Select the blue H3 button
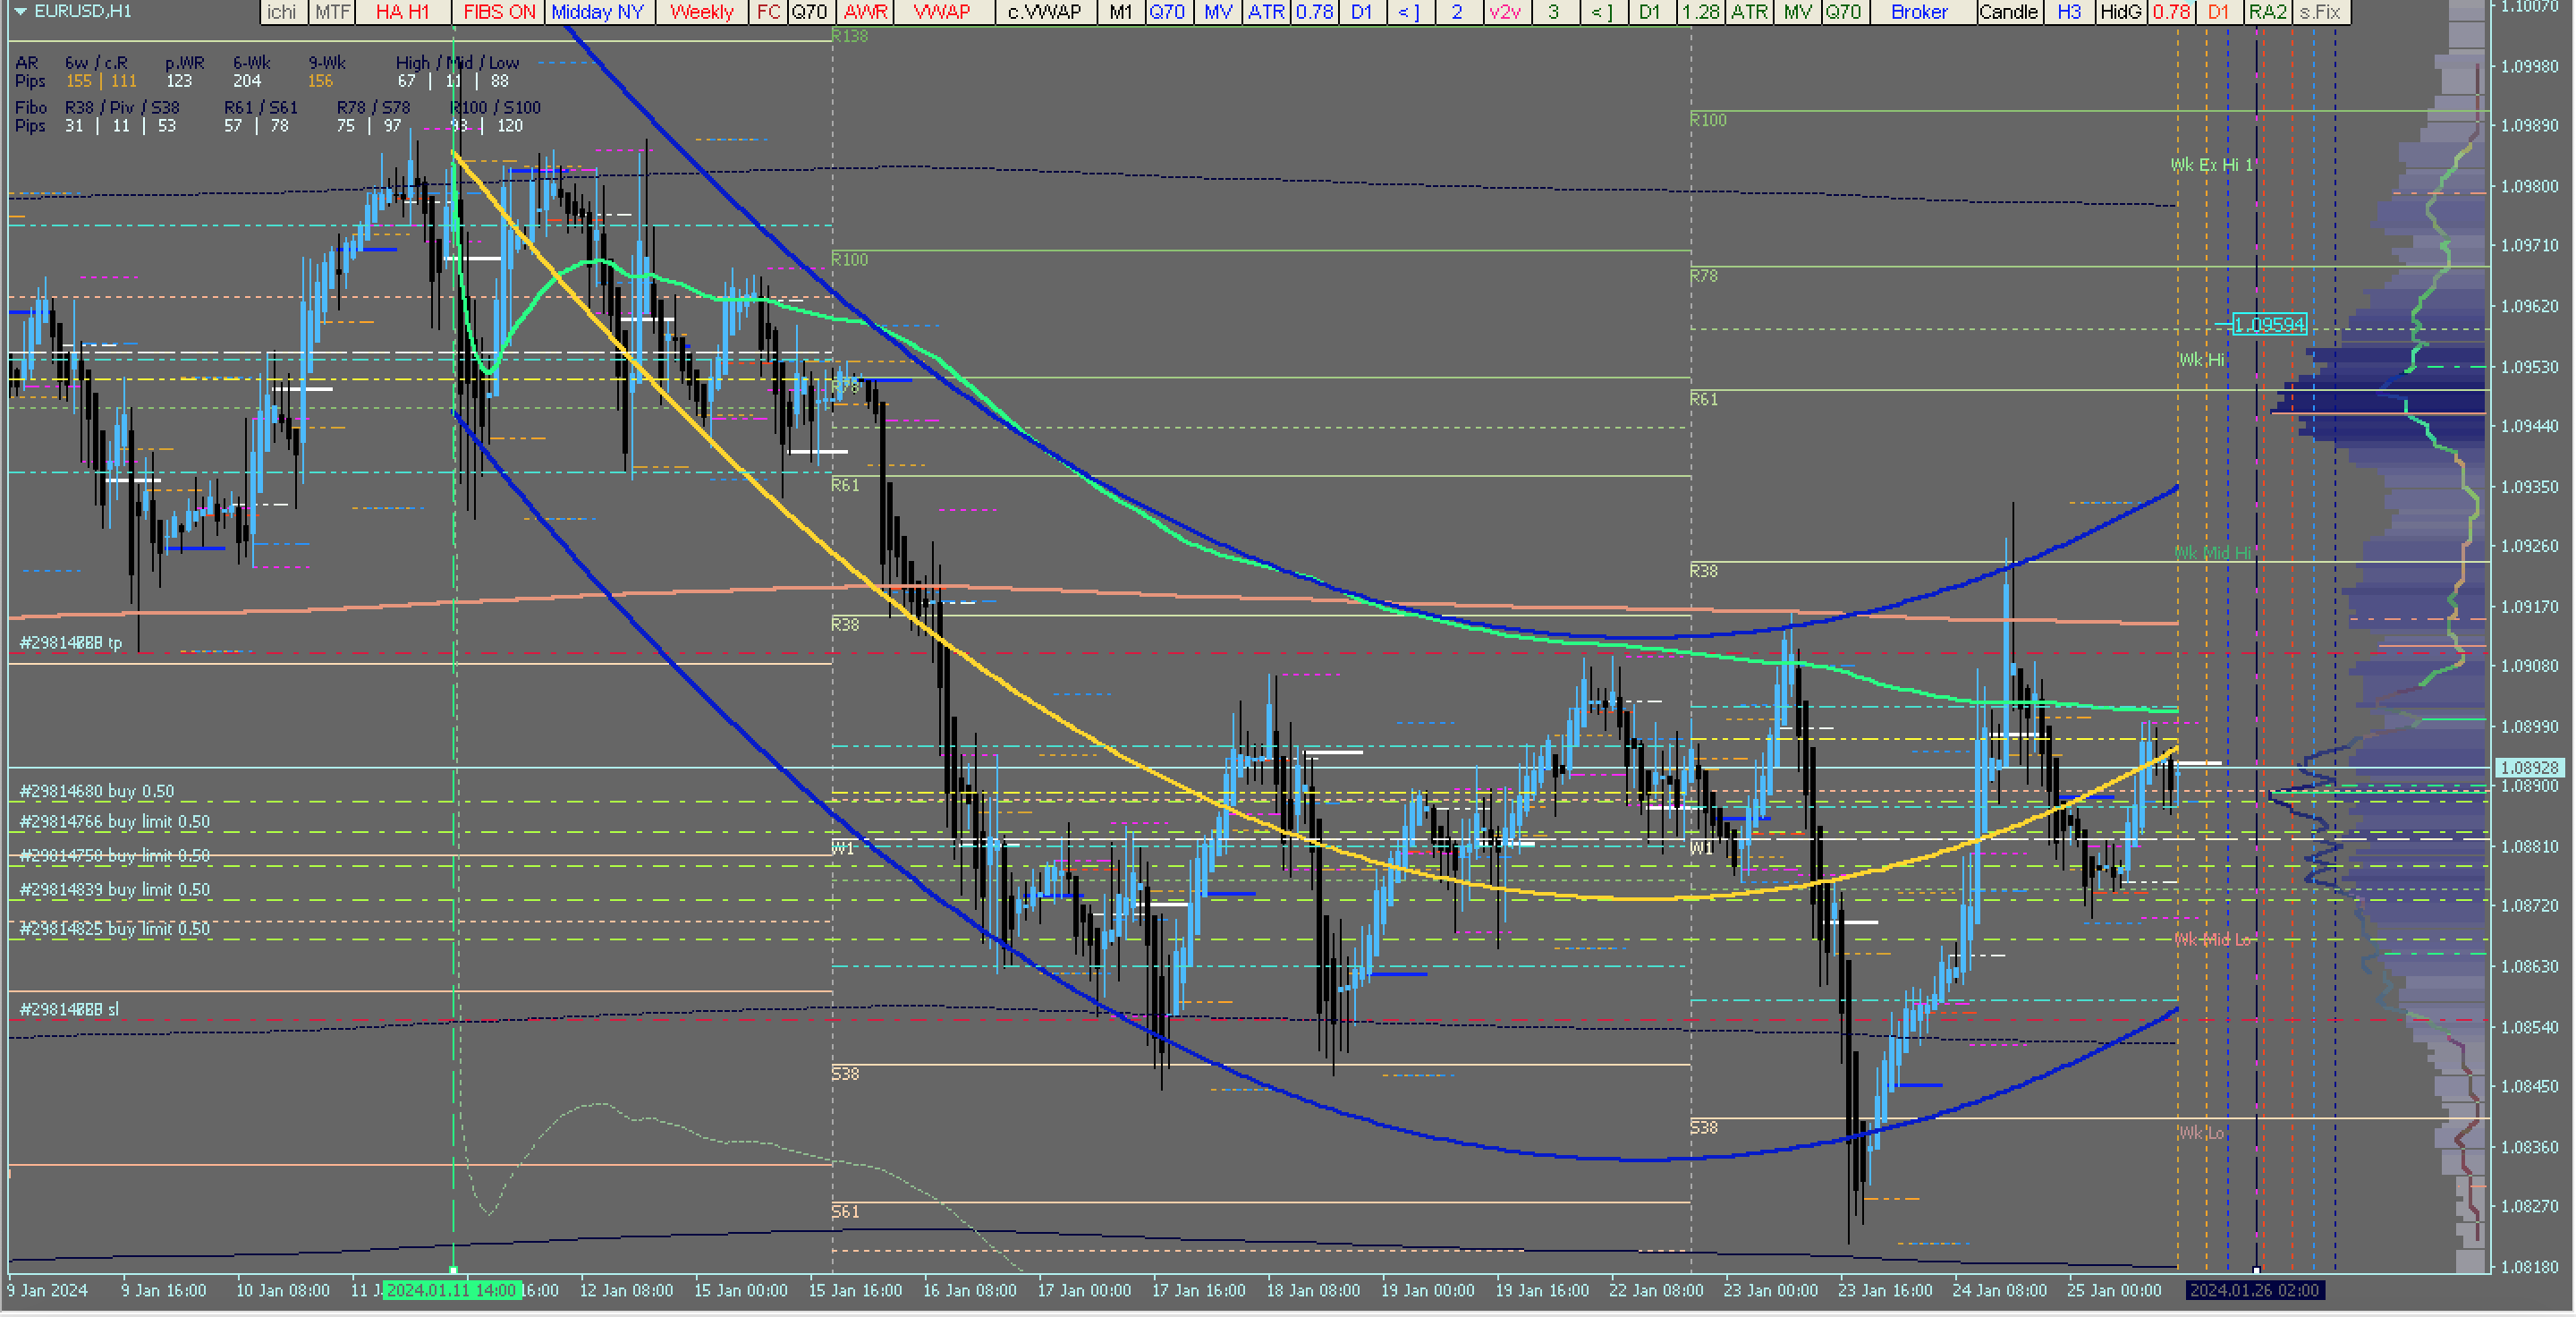This screenshot has height=1317, width=2576. (x=2069, y=12)
